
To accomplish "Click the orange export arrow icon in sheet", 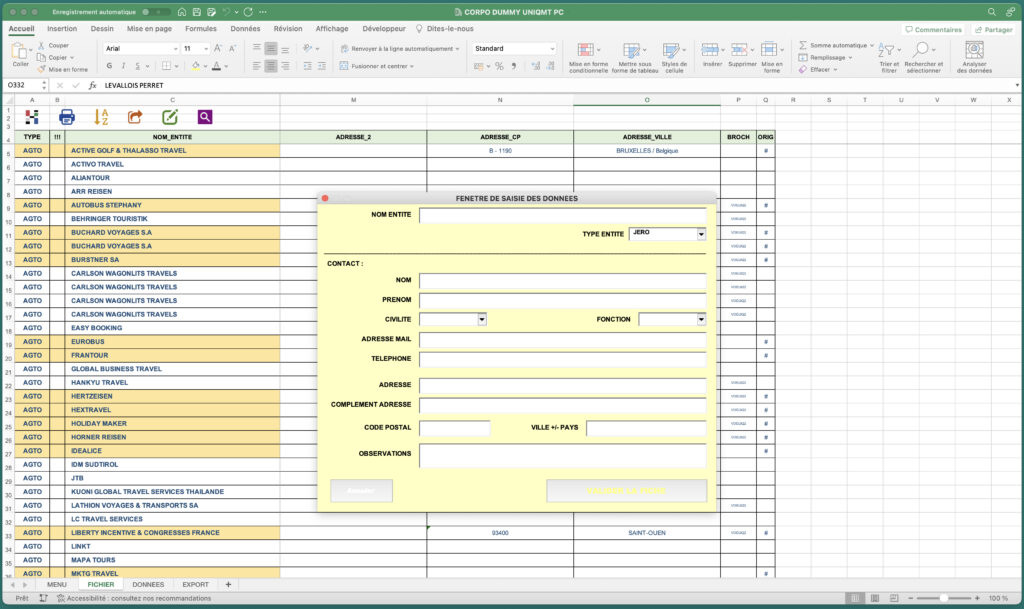I will 135,117.
